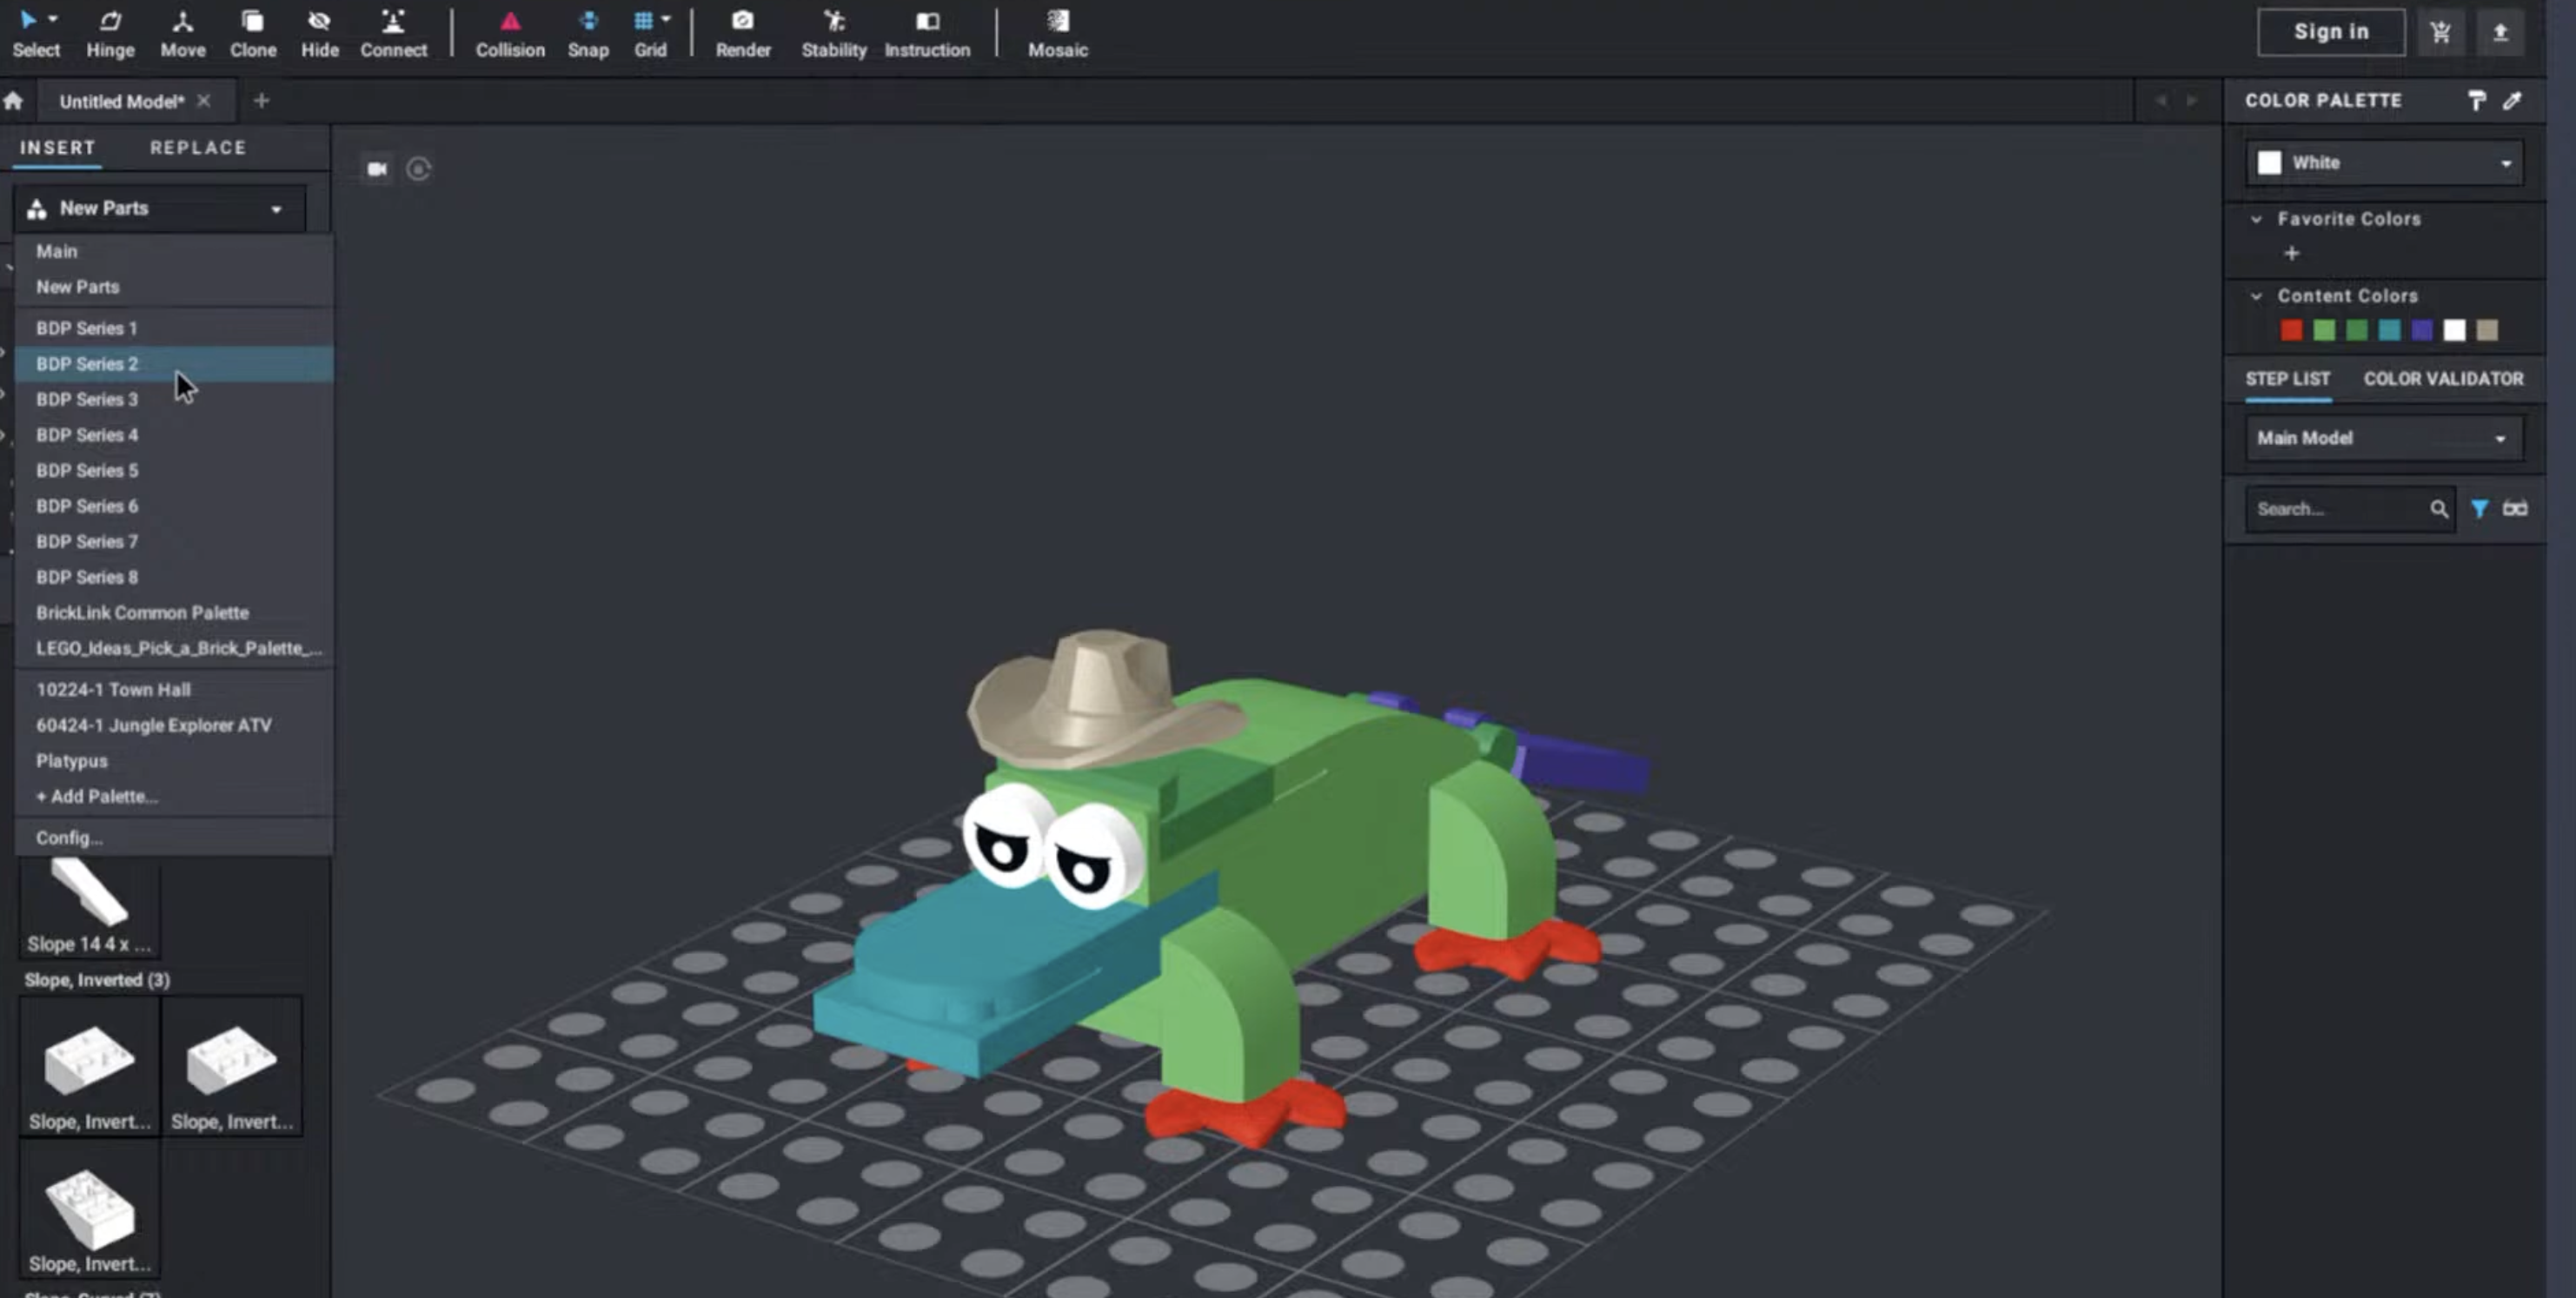
Task: Use the Hide tool
Action: click(320, 33)
